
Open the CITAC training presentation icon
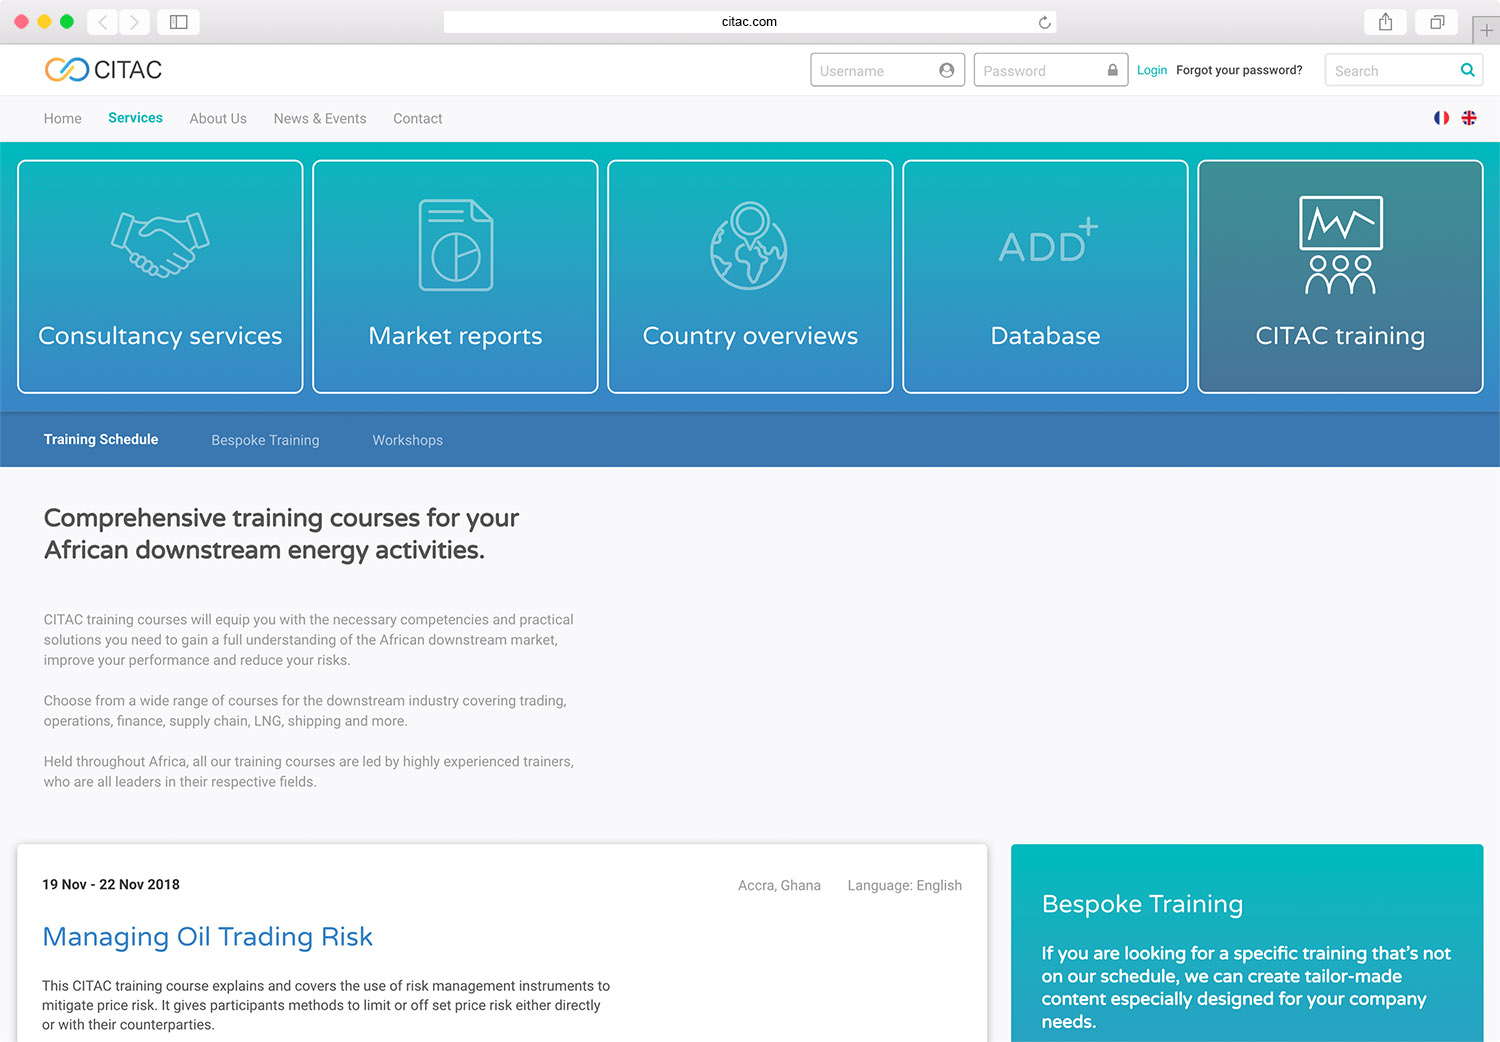(1340, 246)
